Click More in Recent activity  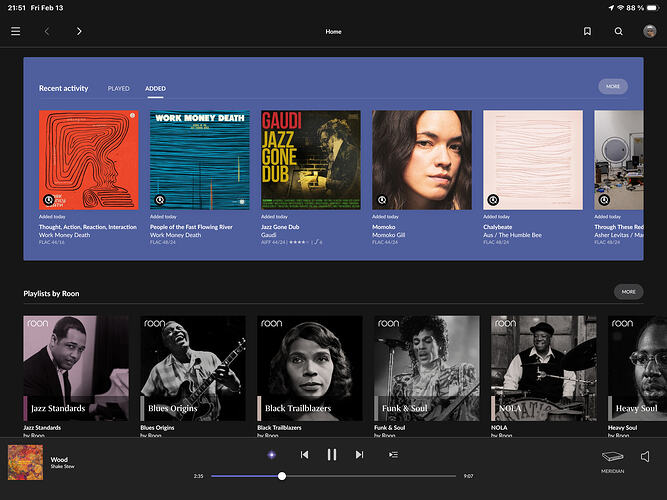pyautogui.click(x=613, y=87)
